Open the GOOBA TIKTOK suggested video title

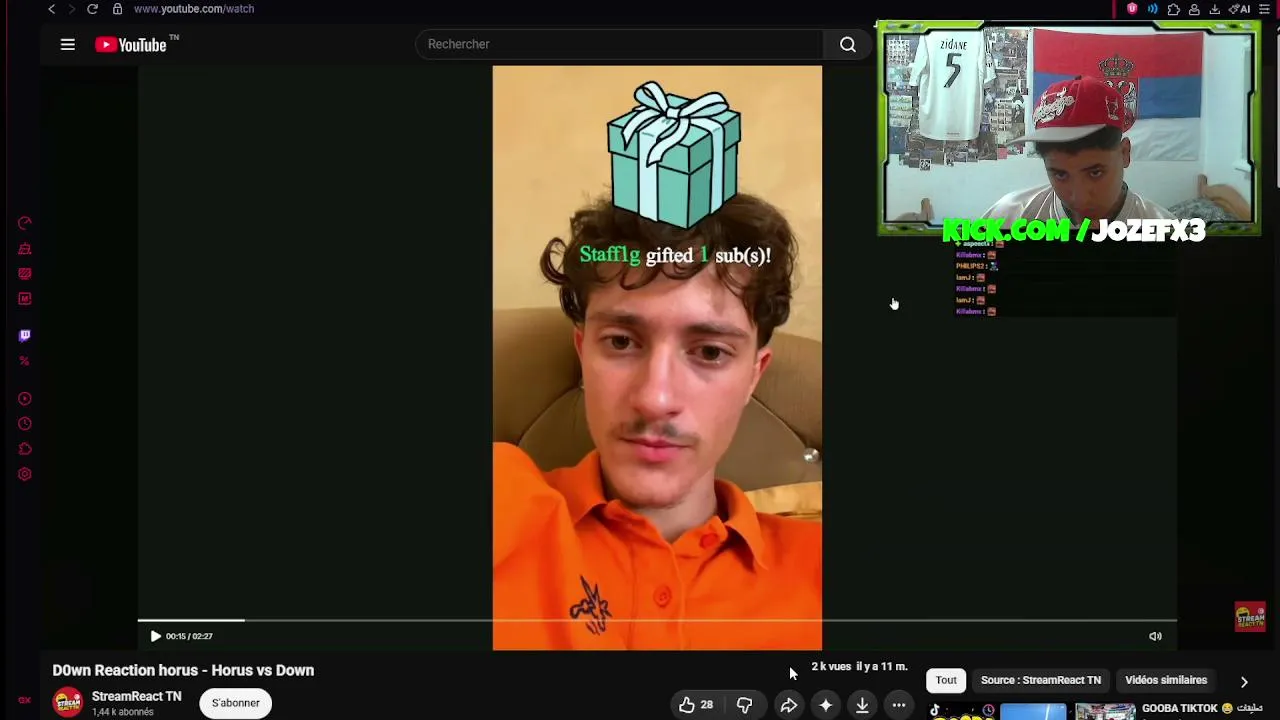pos(1202,708)
